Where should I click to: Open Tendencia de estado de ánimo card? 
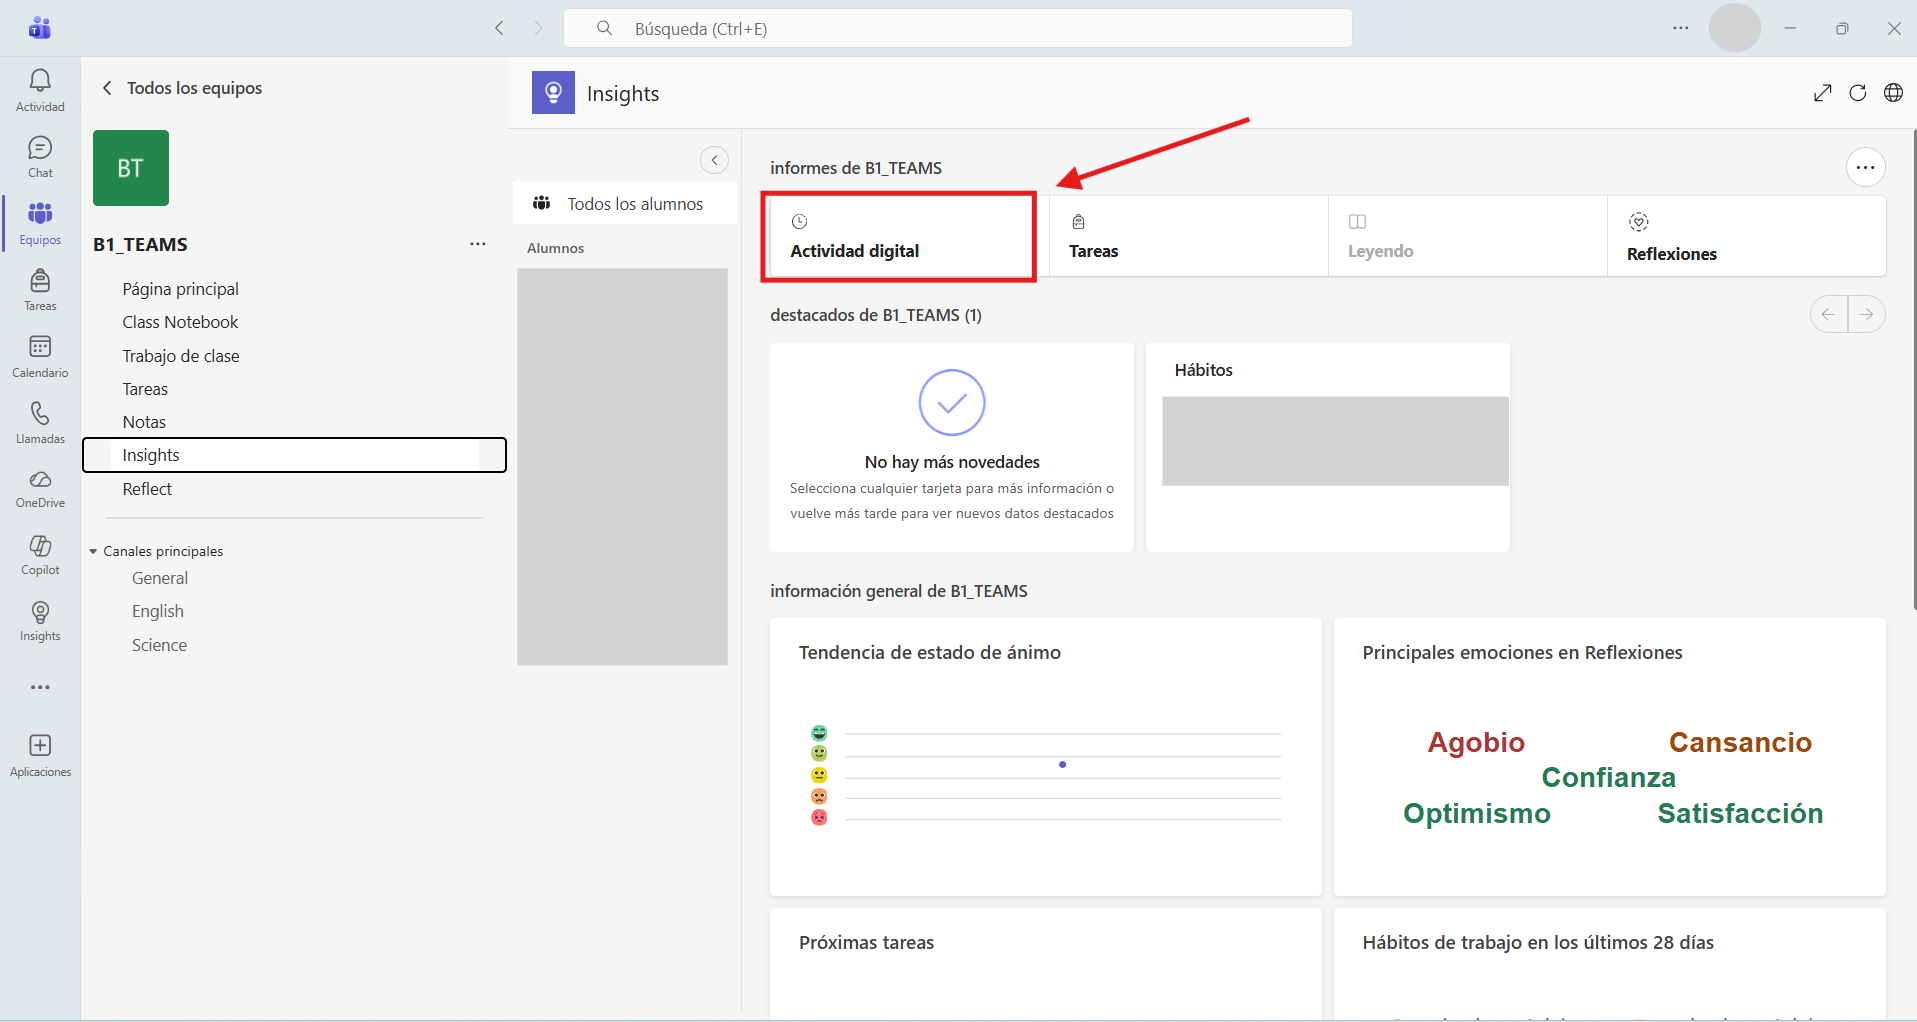[1046, 757]
